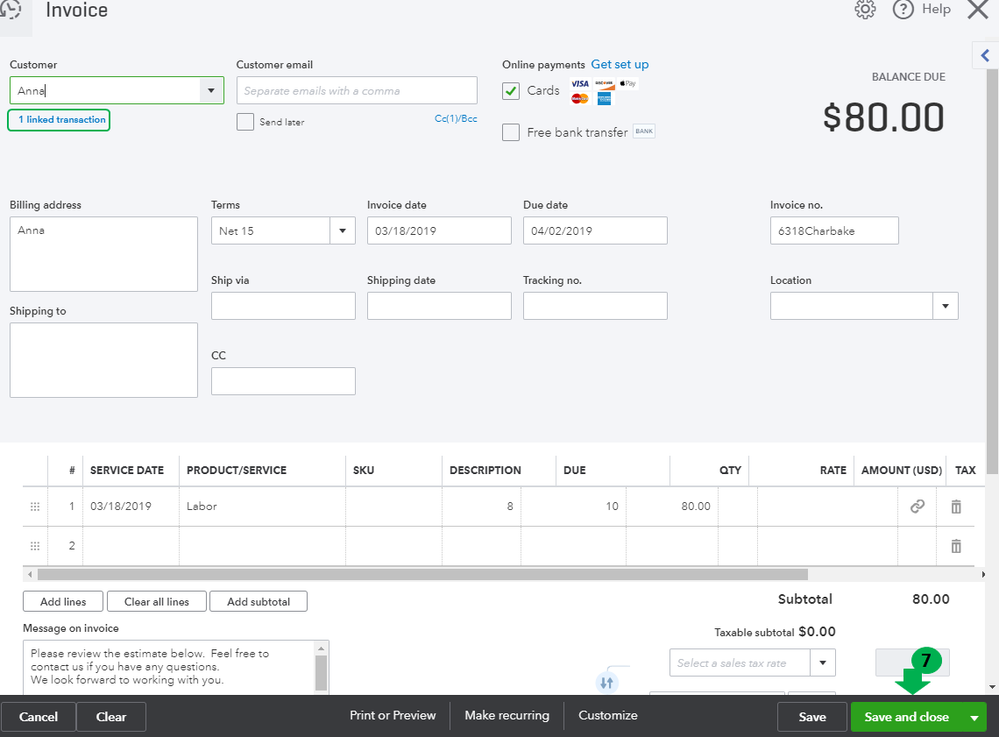This screenshot has width=999, height=737.
Task: Click the Clear all lines button
Action: pos(157,601)
